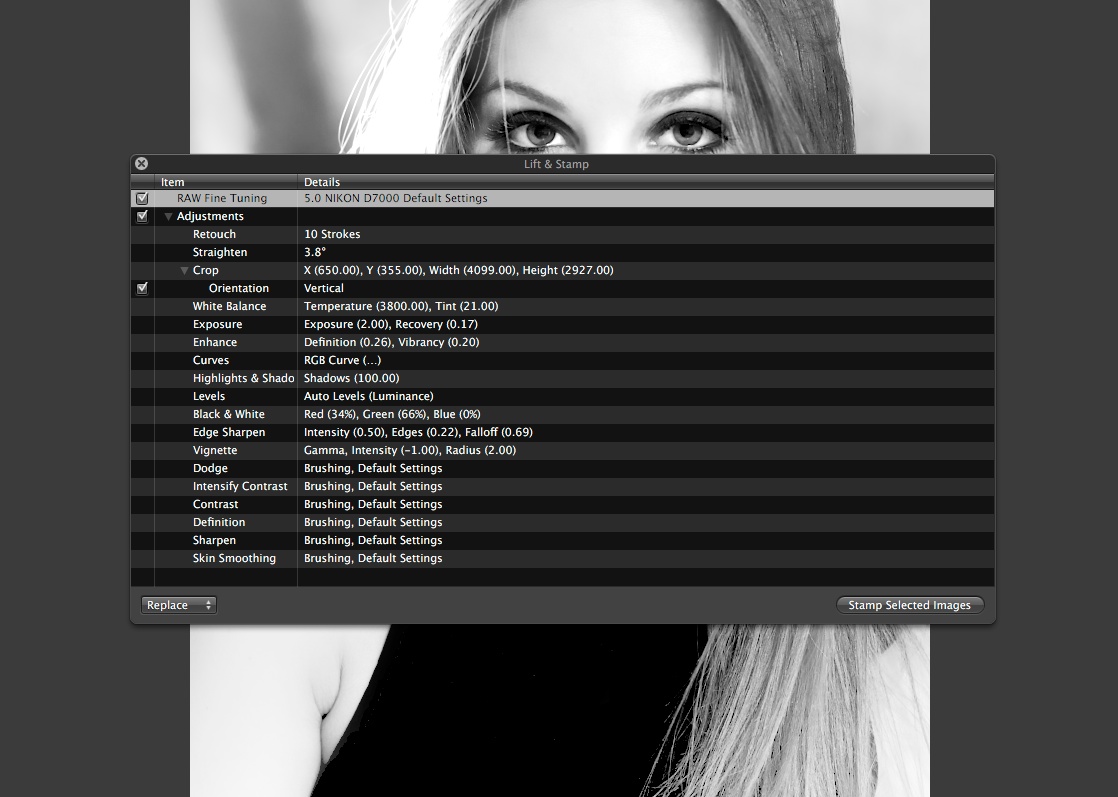Collapse the Adjustments disclosure triangle
This screenshot has width=1118, height=797.
[169, 217]
